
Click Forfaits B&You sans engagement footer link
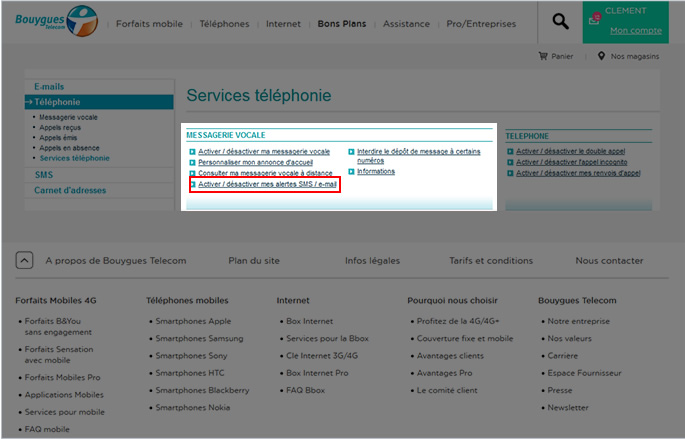58,327
